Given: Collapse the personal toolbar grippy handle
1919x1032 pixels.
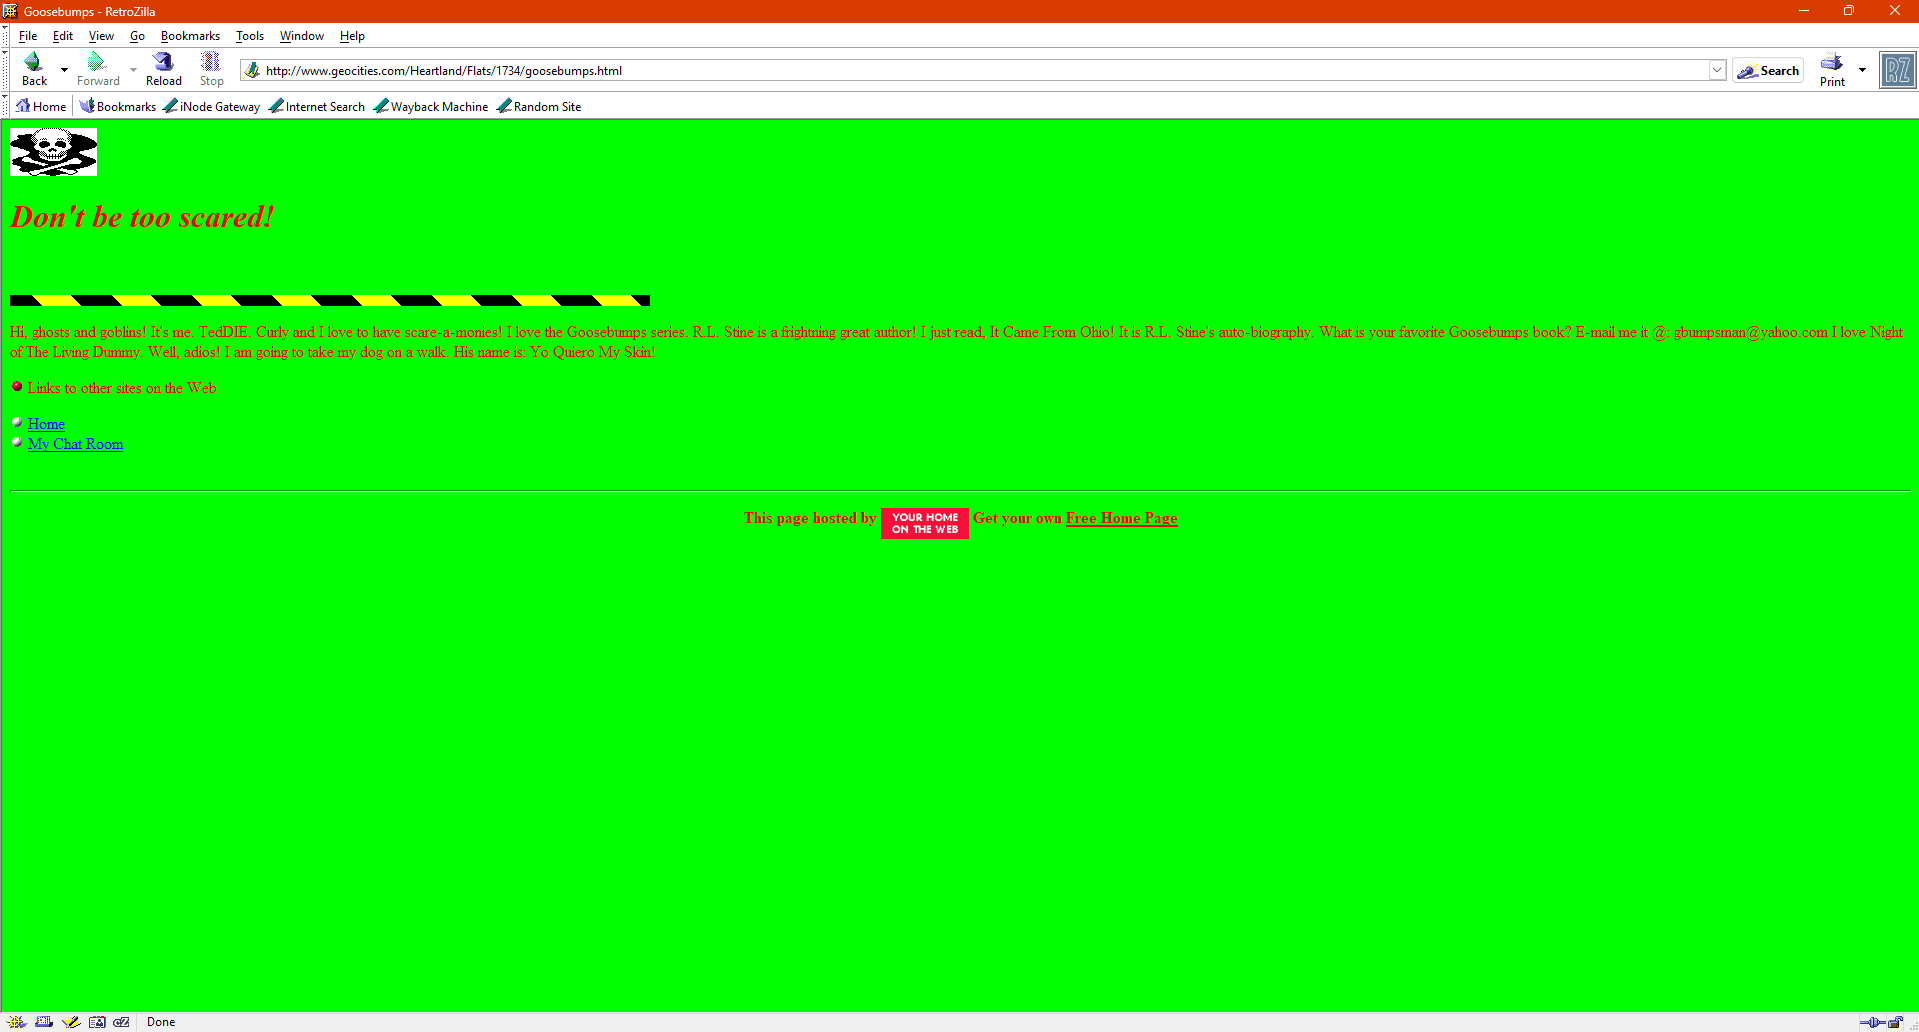Looking at the screenshot, I should tap(5, 106).
